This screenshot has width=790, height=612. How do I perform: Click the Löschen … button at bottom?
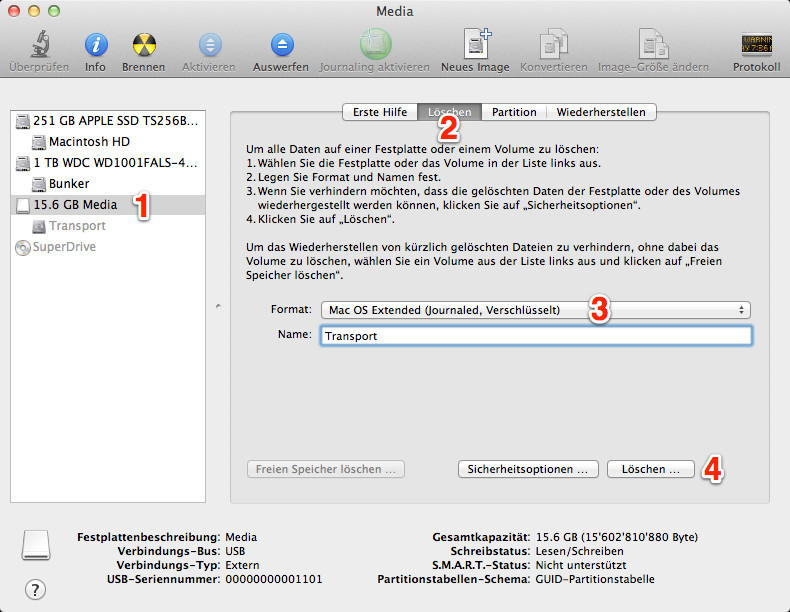tap(650, 469)
